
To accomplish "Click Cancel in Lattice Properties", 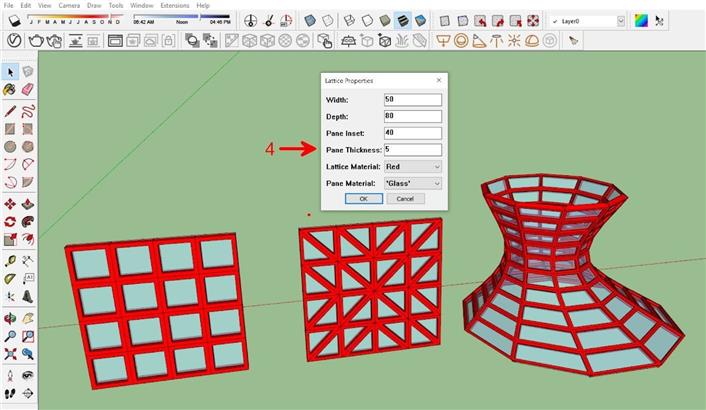I will [x=405, y=199].
